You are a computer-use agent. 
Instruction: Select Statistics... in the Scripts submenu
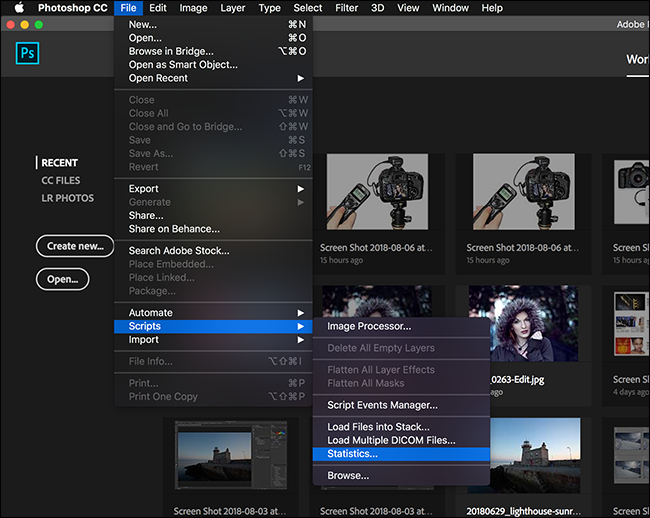click(352, 454)
